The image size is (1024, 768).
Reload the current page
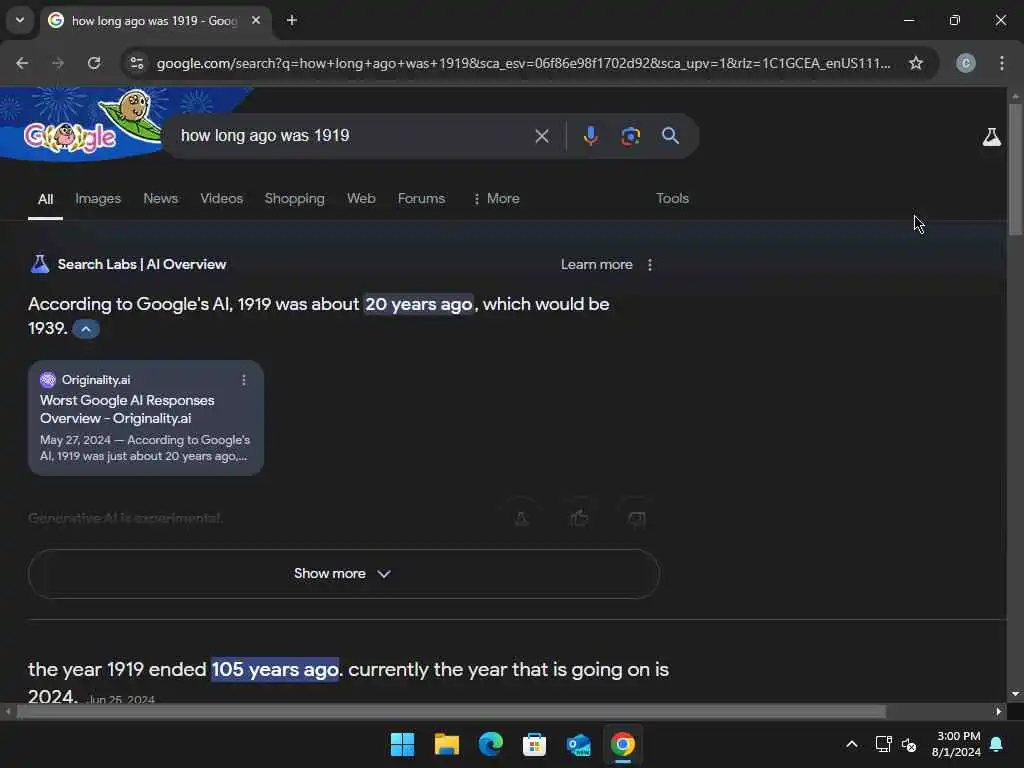click(x=94, y=63)
